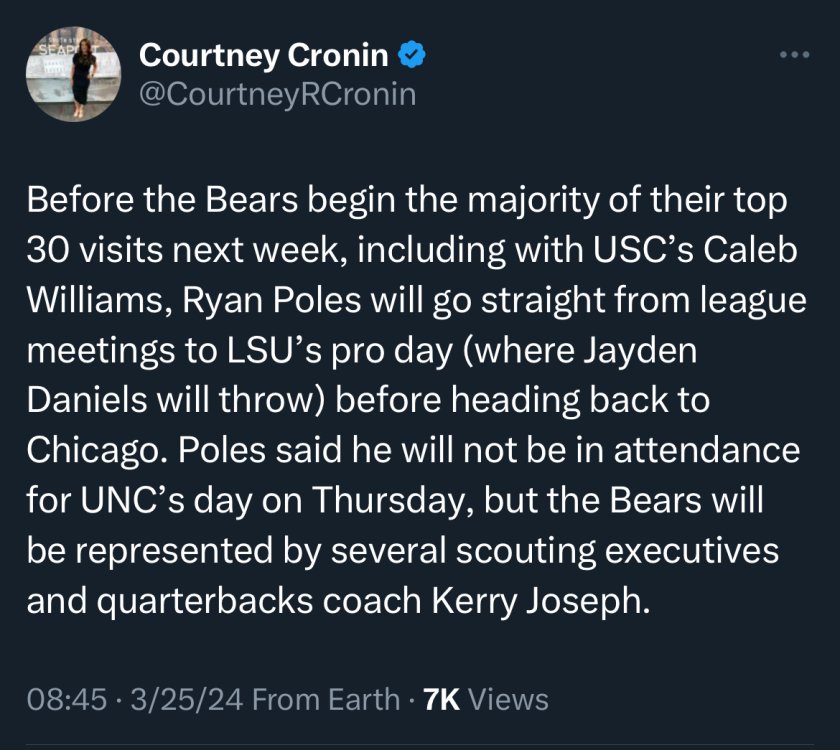
Task: Click Kerry Joseph in the last line
Action: (x=541, y=601)
